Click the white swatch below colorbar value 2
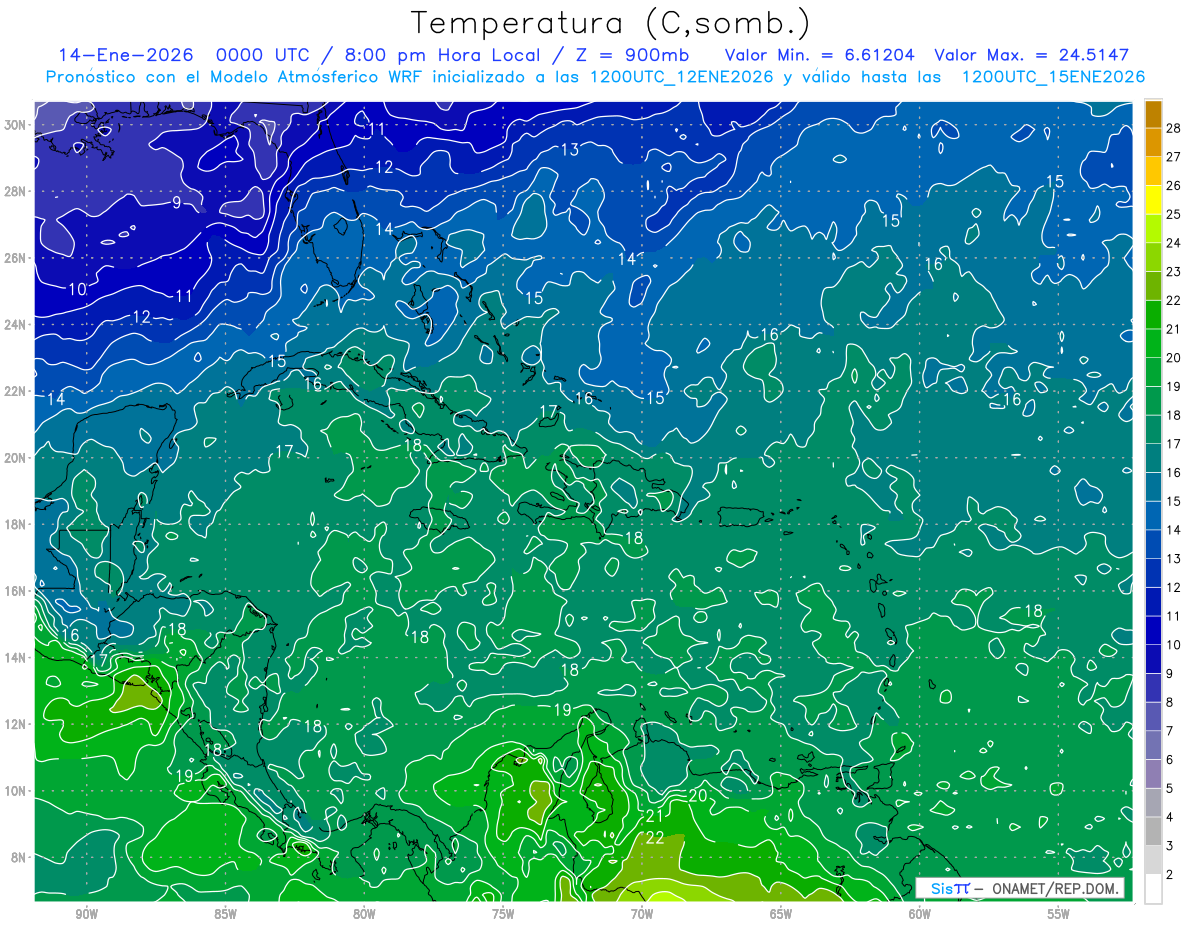 click(x=1154, y=889)
